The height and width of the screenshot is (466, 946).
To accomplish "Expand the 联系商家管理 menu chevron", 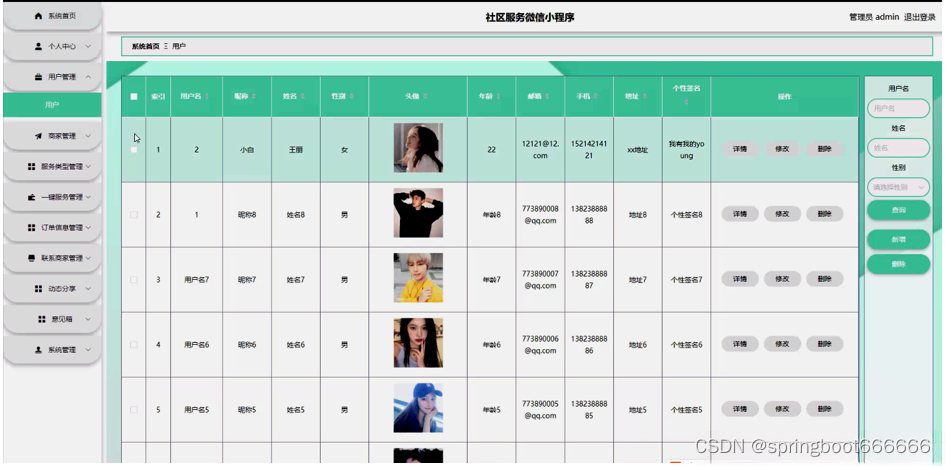I will coord(88,258).
